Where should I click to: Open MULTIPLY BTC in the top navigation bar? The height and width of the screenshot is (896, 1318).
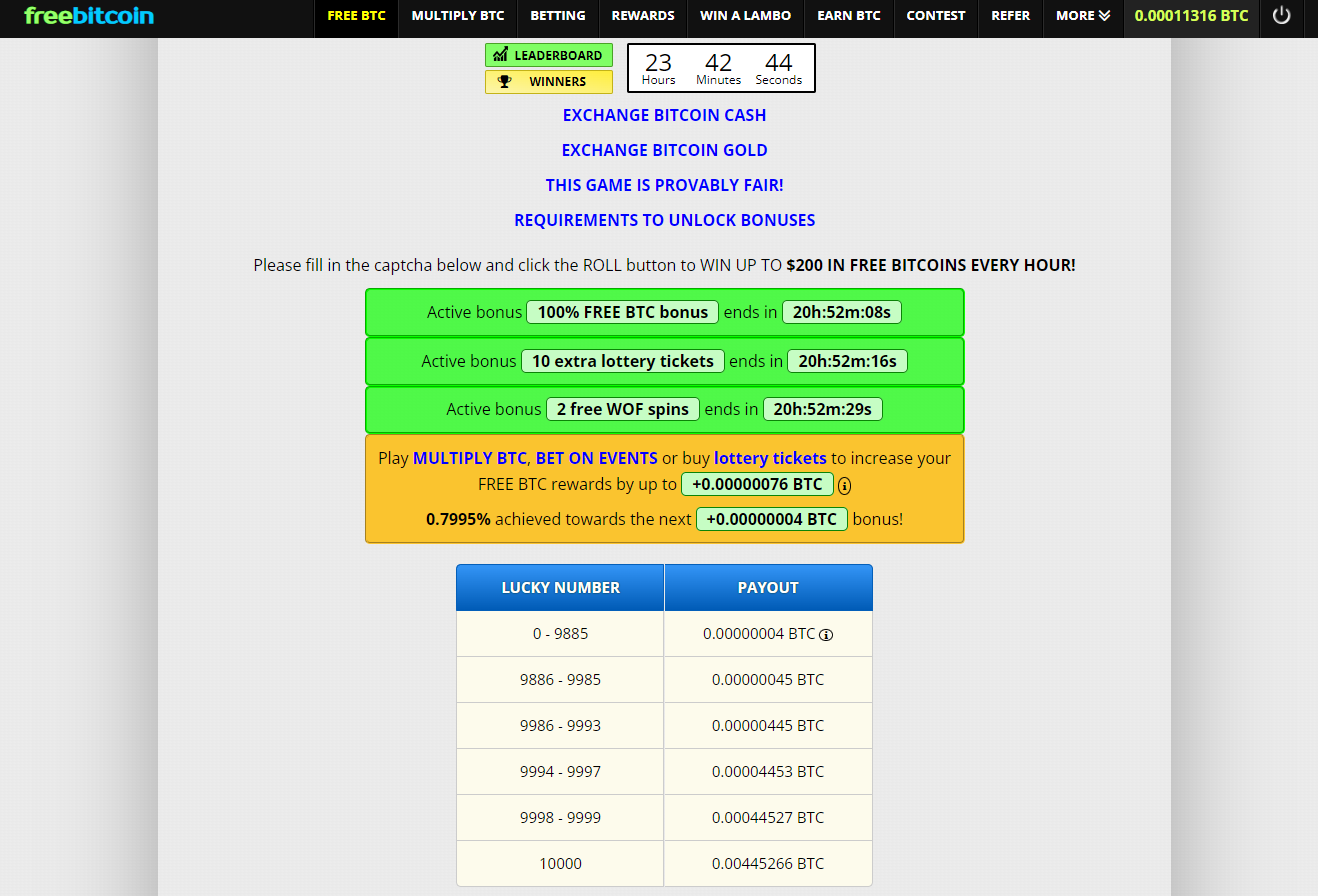pos(458,16)
